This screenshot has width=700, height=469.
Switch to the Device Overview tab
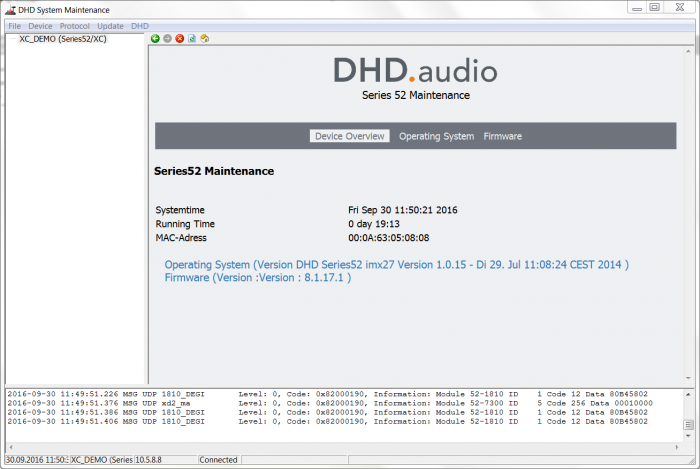[x=349, y=136]
